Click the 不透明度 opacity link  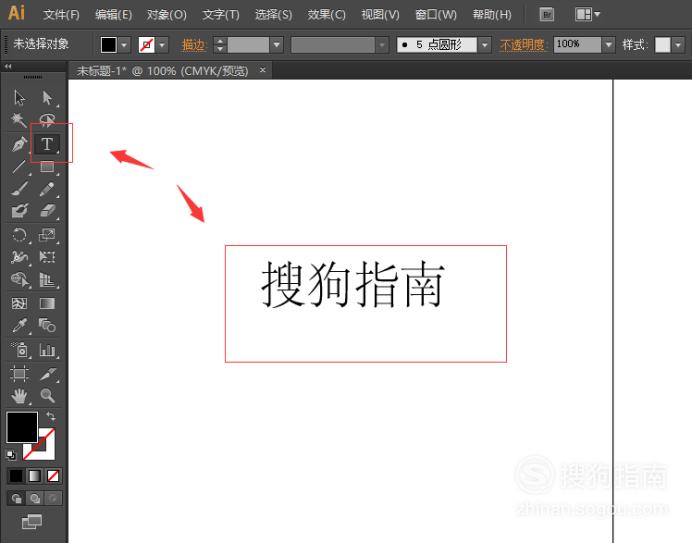522,45
